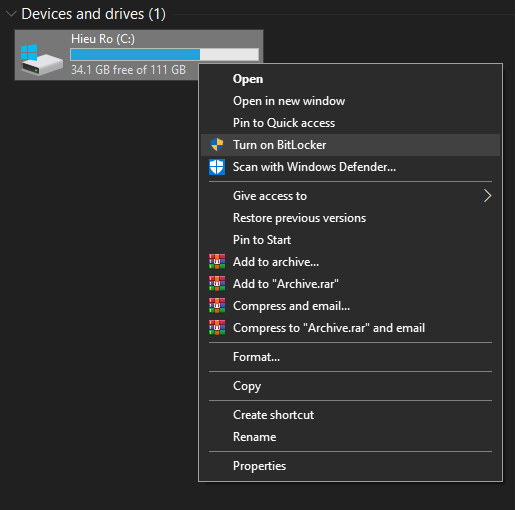The width and height of the screenshot is (516, 510).
Task: Click WinRAR icon beside Compress and email...
Action: pos(217,306)
